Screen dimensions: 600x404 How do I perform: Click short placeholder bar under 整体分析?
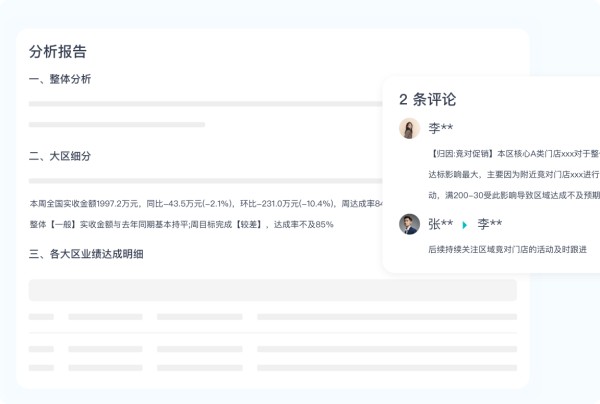[117, 125]
